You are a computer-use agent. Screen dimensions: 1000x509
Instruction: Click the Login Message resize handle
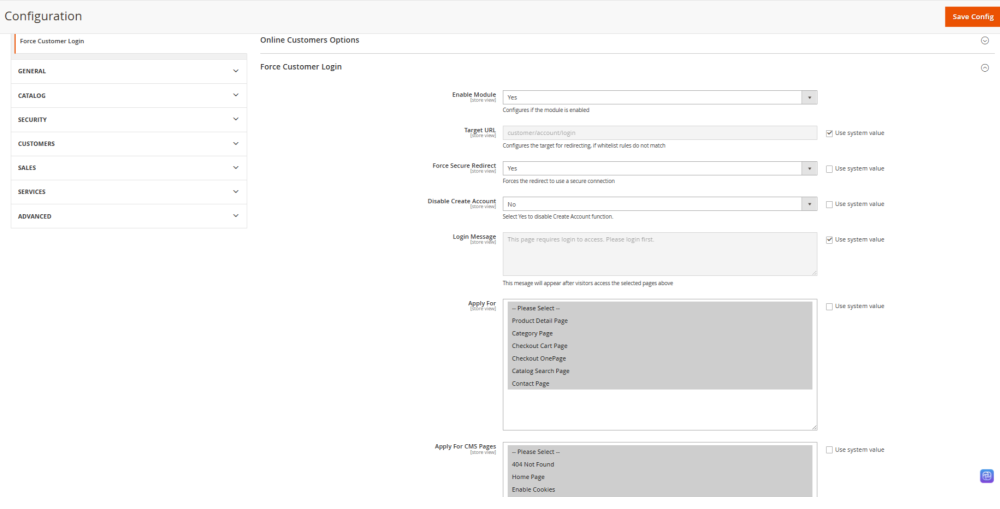point(814,273)
